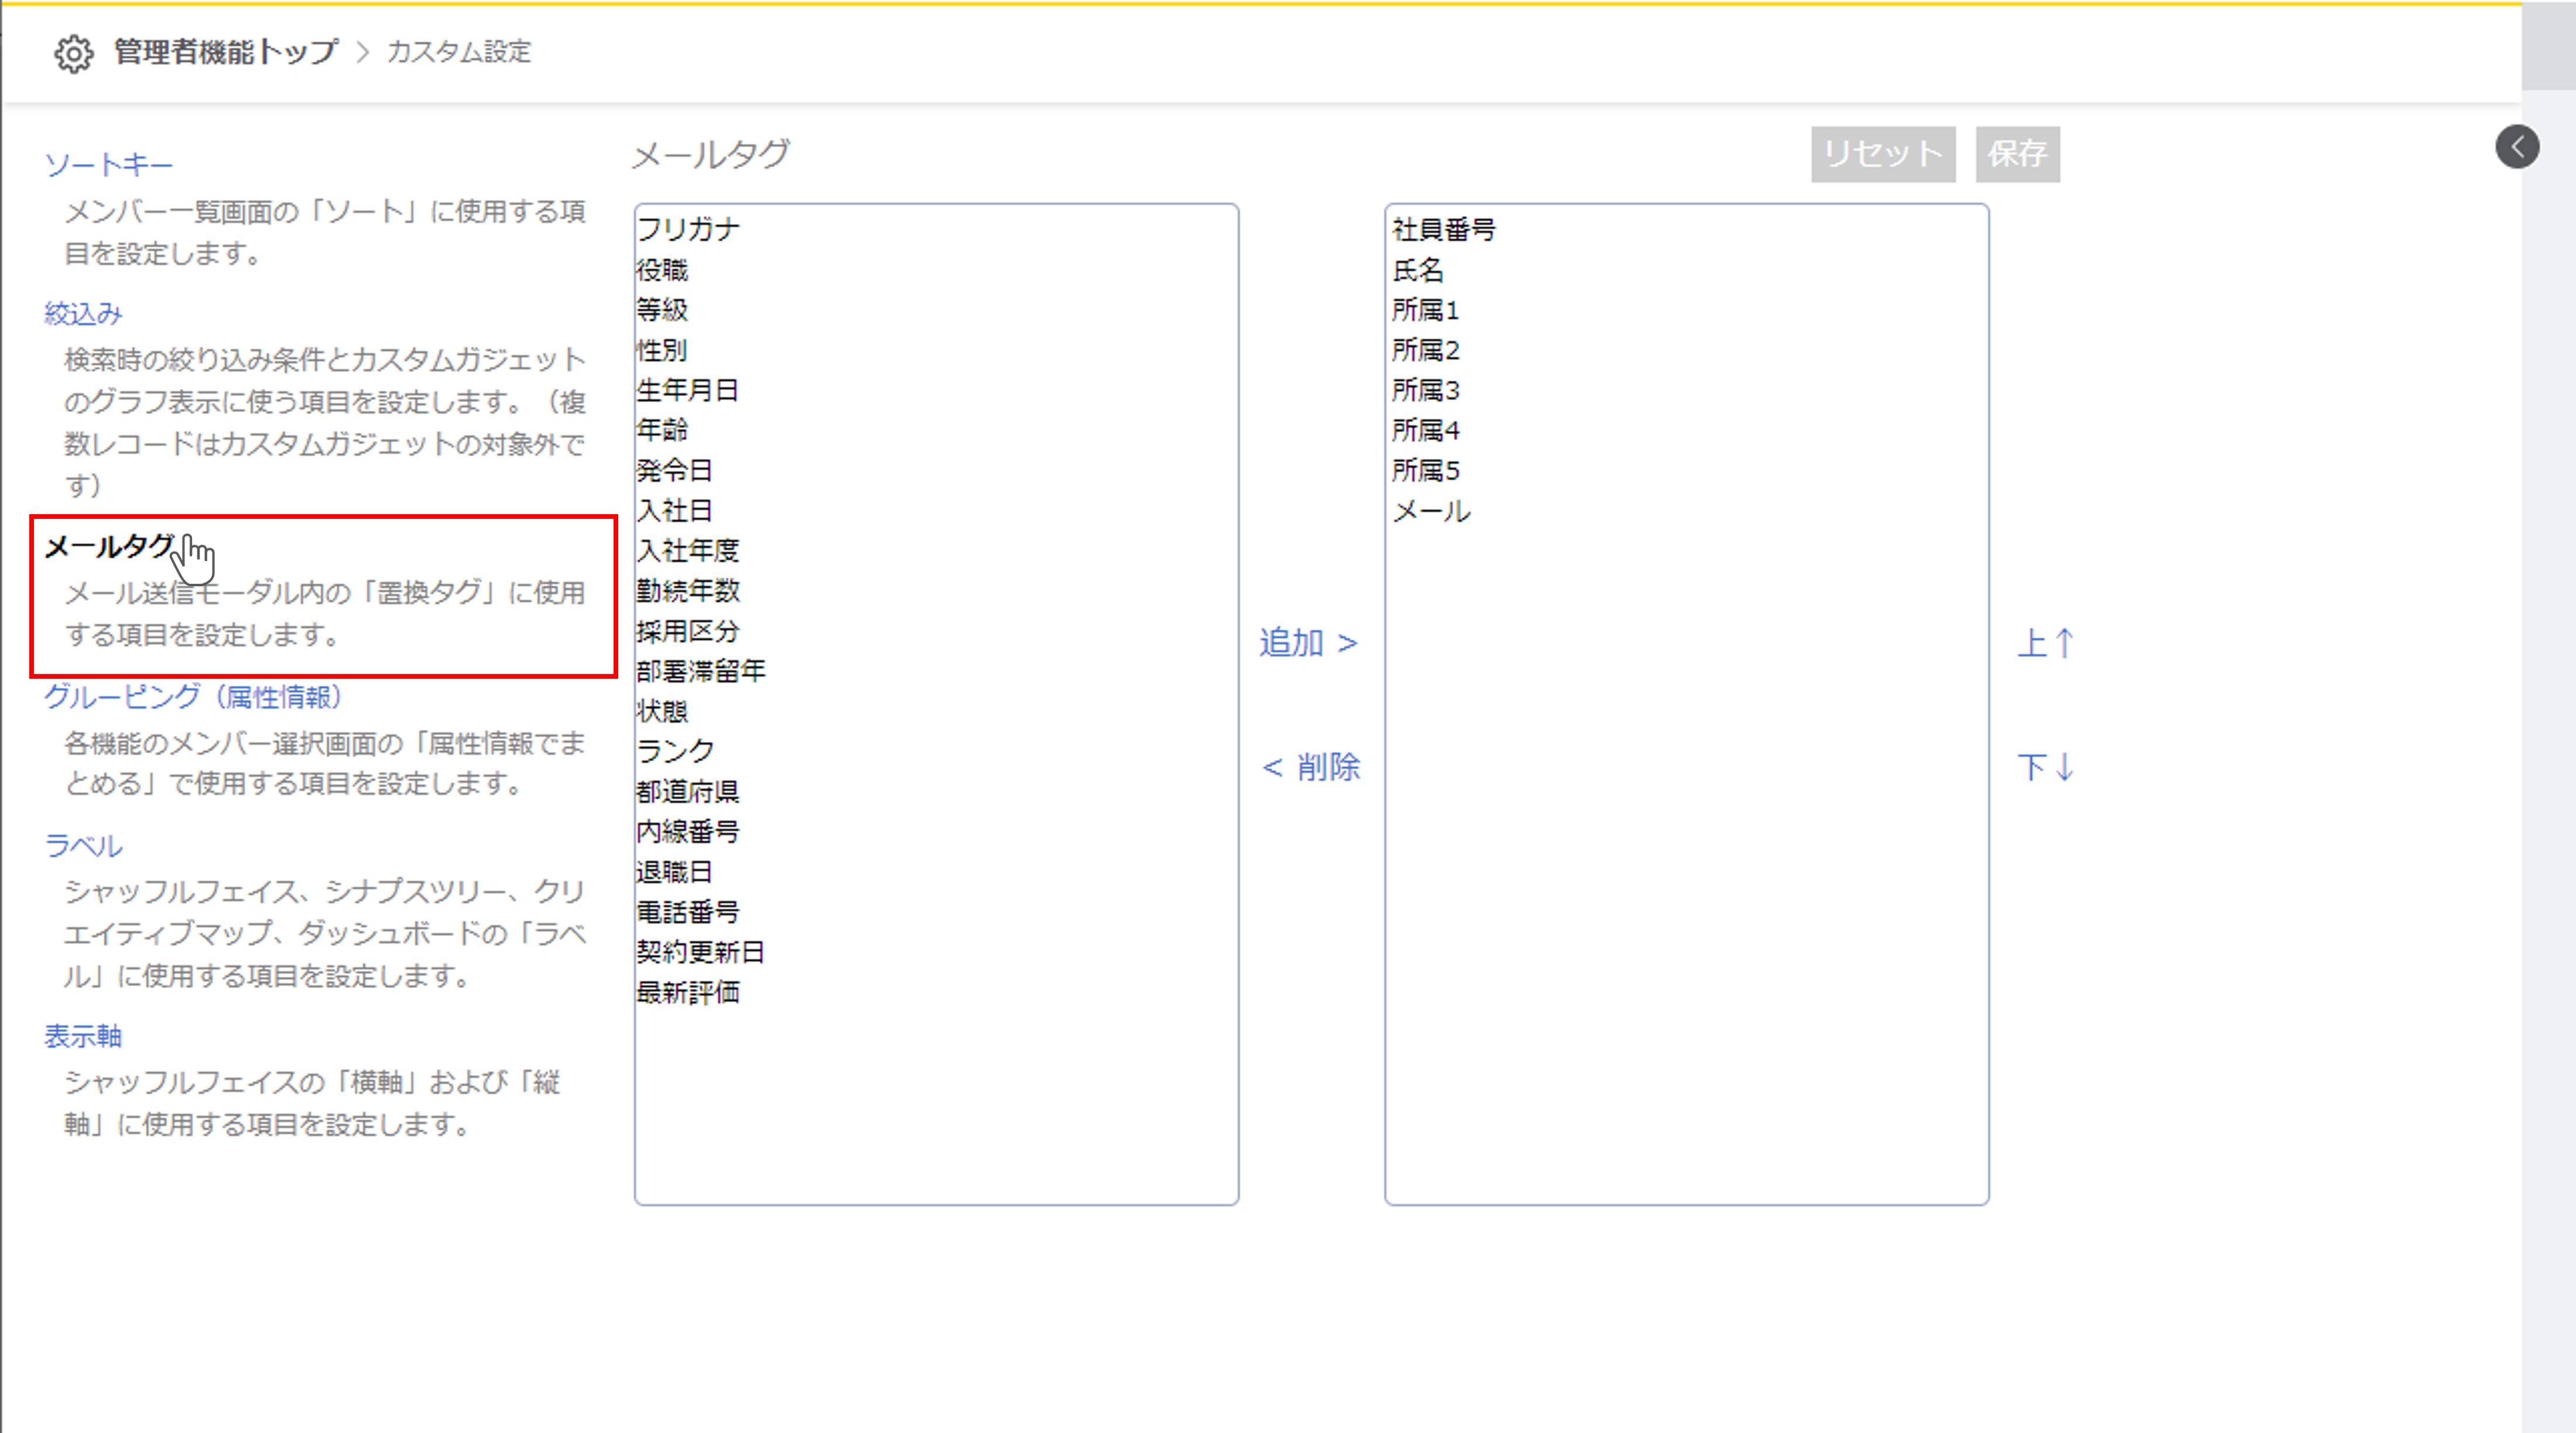The height and width of the screenshot is (1433, 2576).
Task: Select 最新評価 in the available items list
Action: point(688,992)
